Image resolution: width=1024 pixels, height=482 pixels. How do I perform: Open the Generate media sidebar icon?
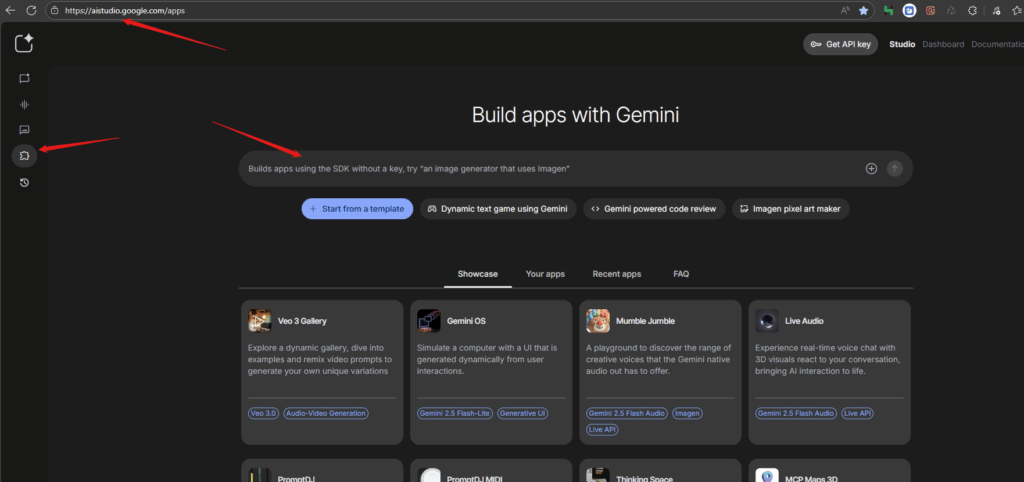point(24,130)
